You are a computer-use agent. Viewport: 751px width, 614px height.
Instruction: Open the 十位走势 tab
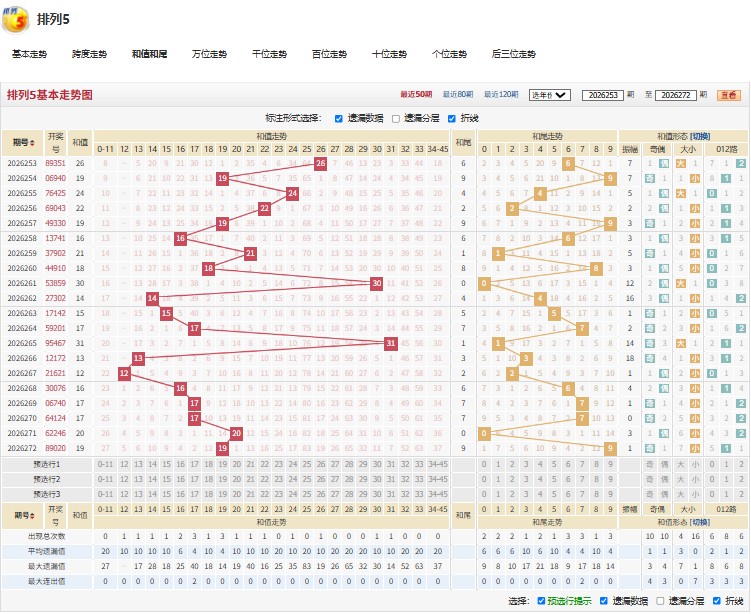pos(389,54)
